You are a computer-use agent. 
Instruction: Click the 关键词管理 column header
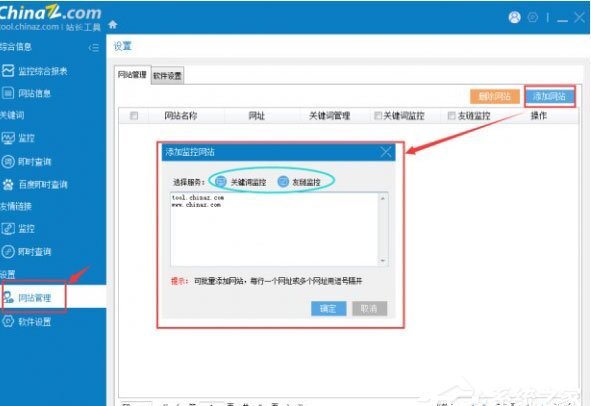click(x=329, y=116)
